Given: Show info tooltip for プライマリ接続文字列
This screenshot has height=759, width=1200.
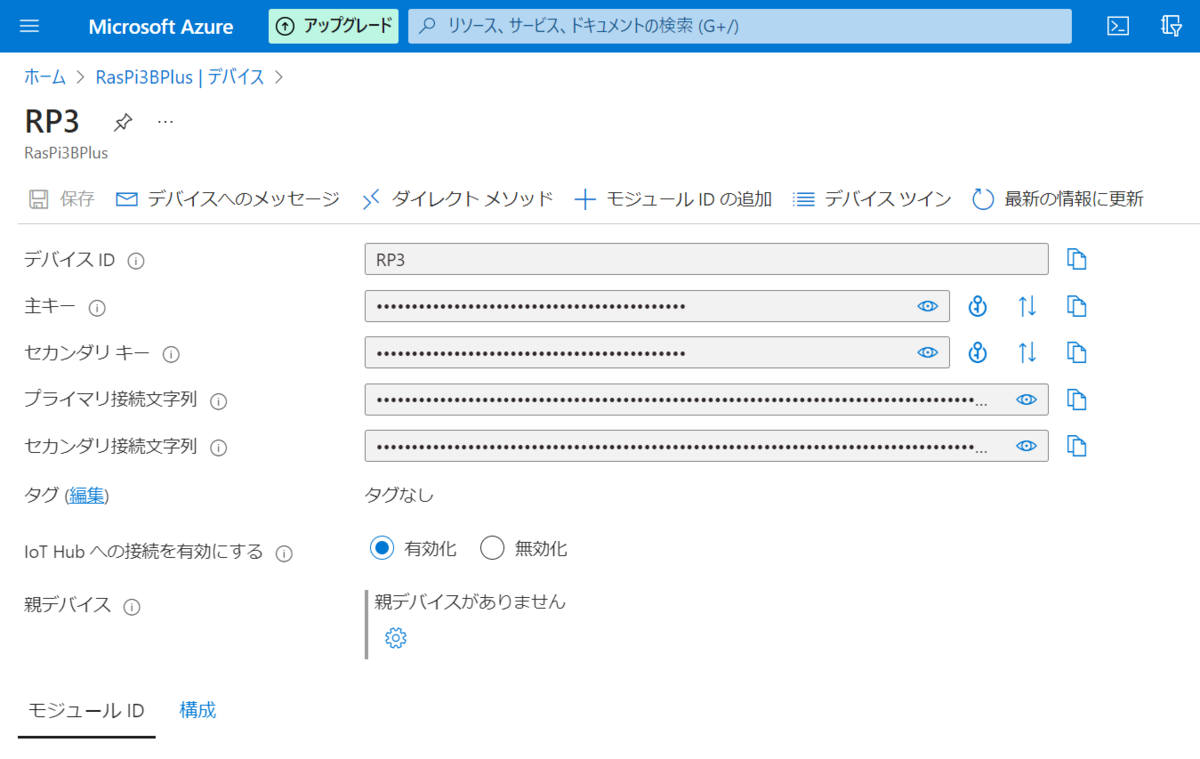Looking at the screenshot, I should point(219,401).
